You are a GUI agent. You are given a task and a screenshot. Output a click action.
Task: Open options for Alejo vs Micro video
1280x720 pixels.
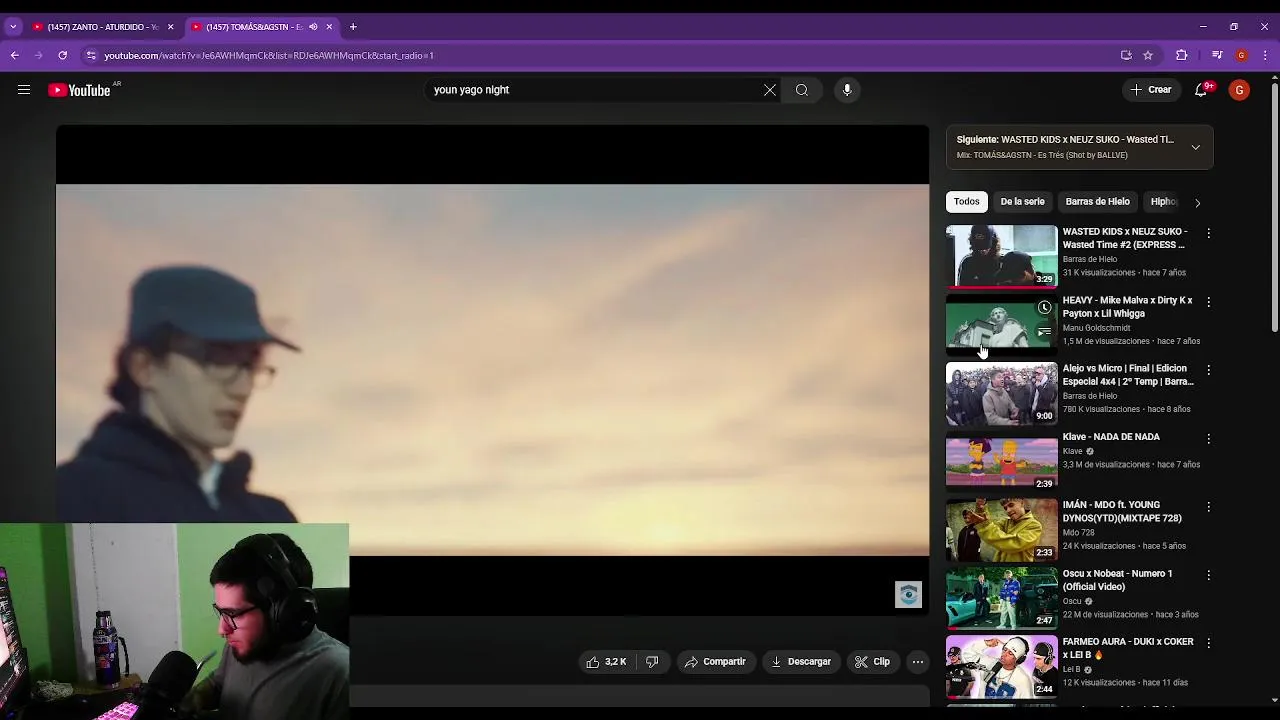(1208, 370)
